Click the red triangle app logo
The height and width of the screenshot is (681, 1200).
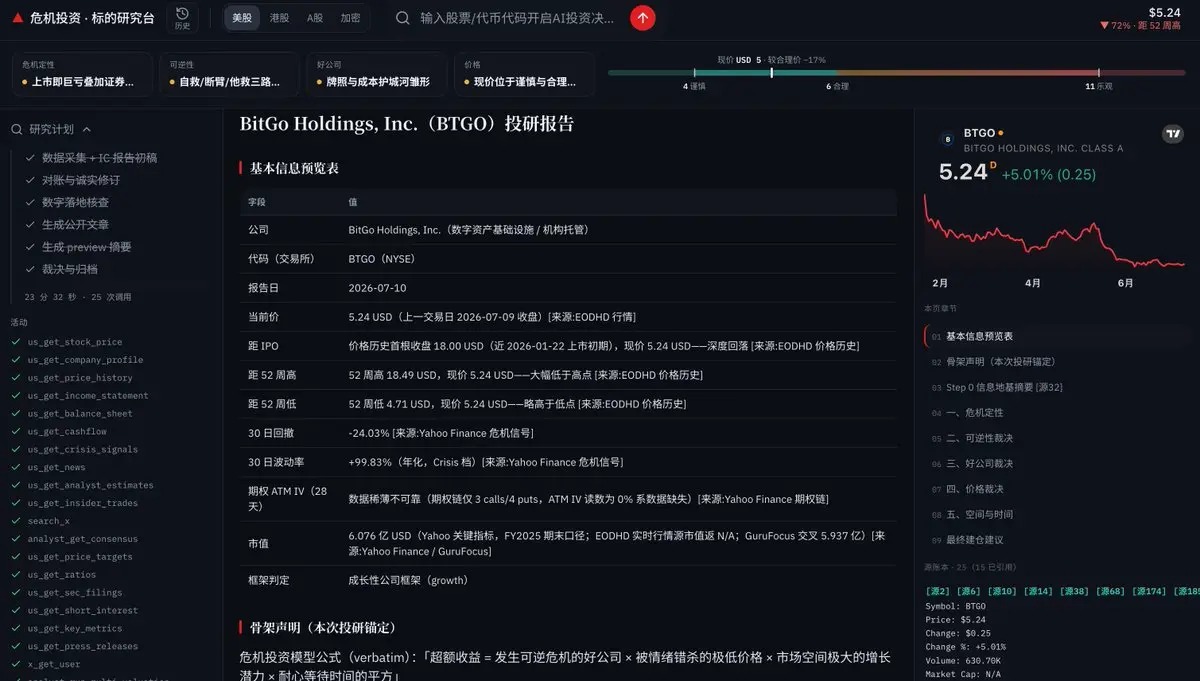click(18, 18)
